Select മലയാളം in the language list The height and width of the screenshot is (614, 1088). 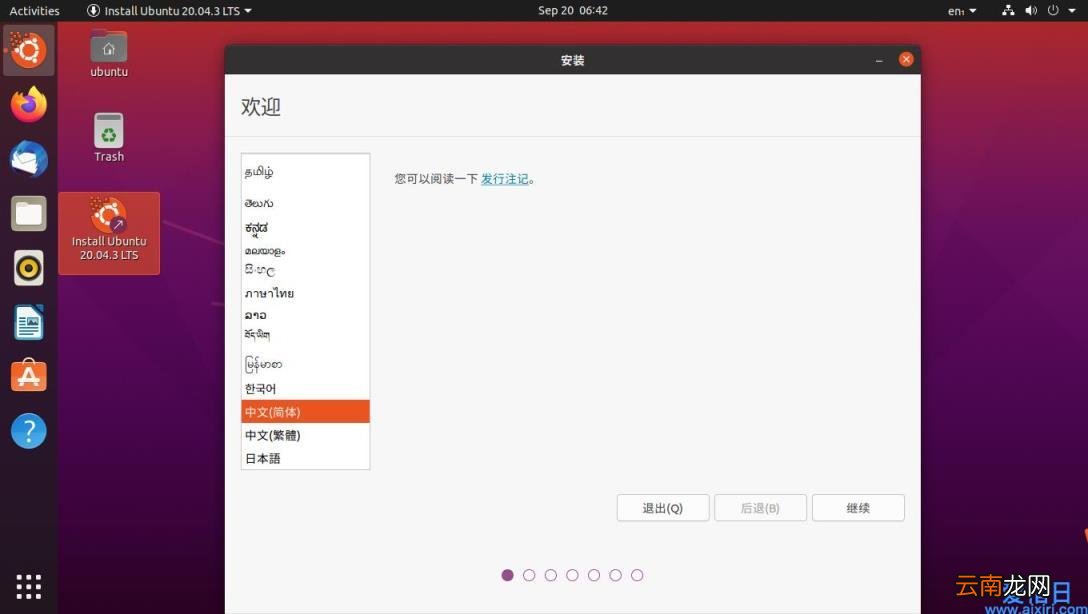point(305,250)
